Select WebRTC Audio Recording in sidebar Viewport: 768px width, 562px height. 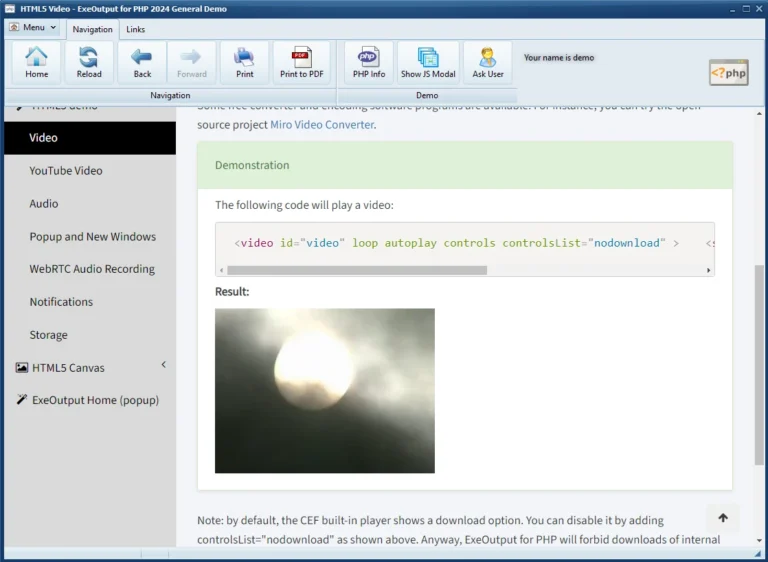click(92, 269)
